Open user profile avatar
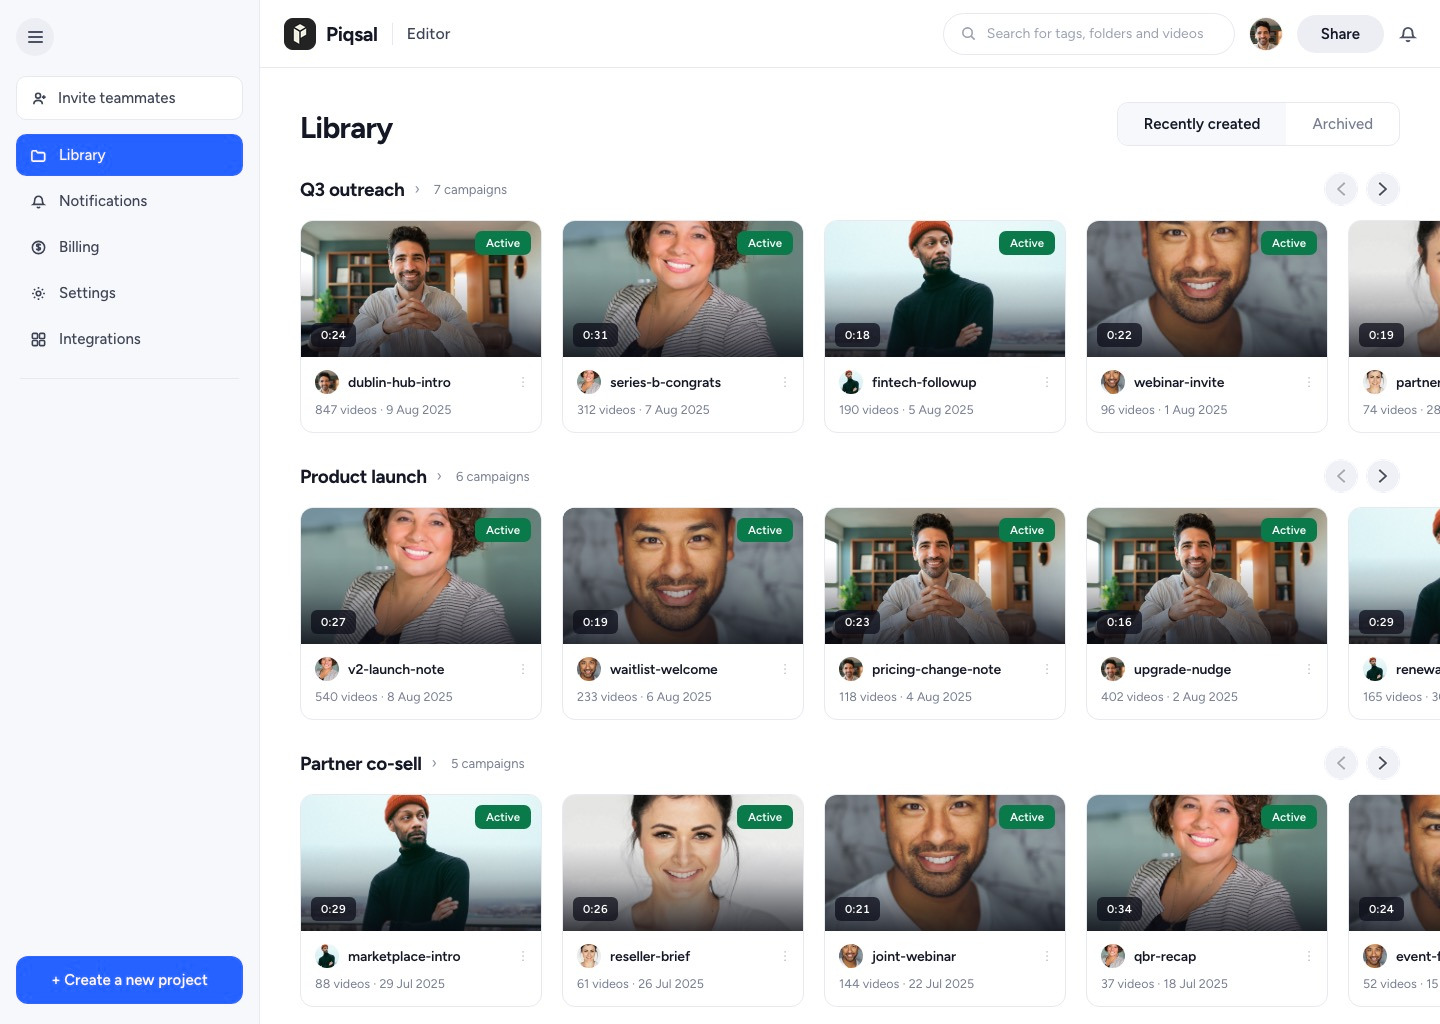 pyautogui.click(x=1266, y=34)
